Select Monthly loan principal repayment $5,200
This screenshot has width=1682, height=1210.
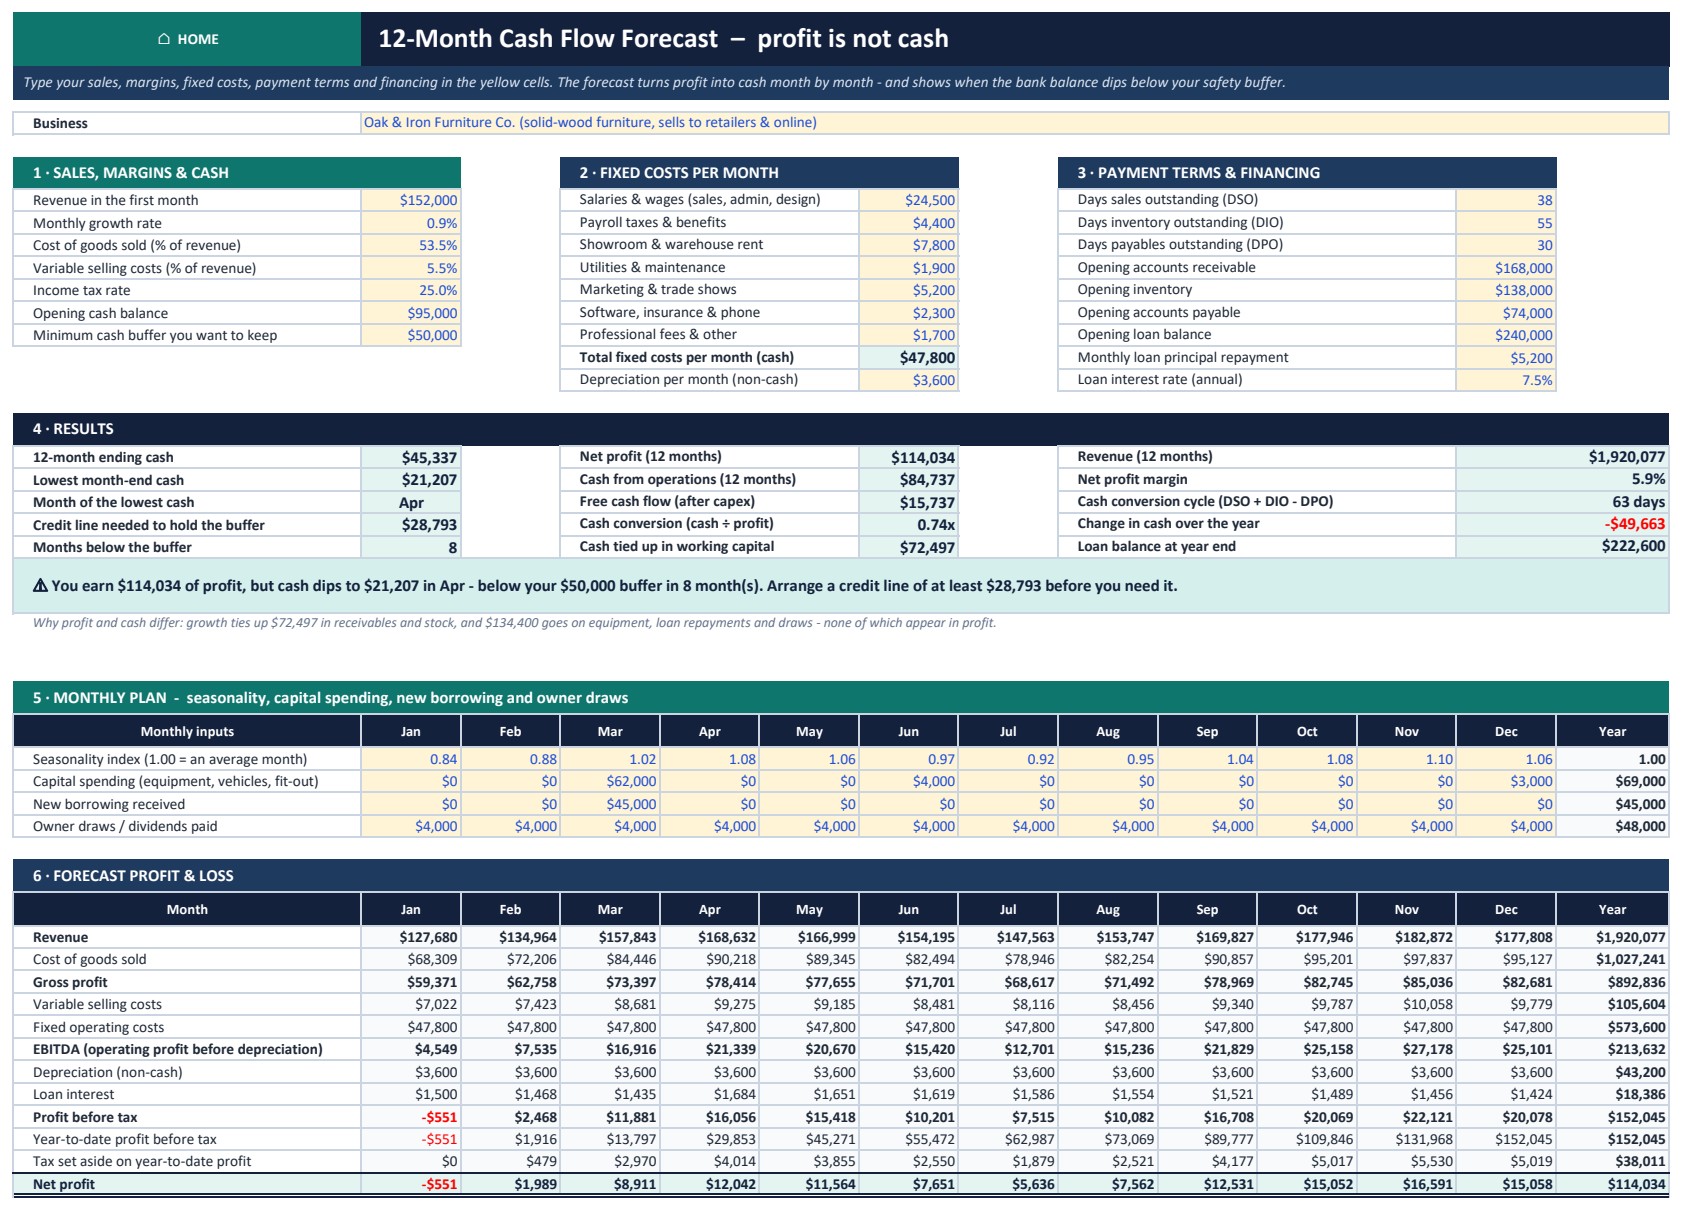pos(1506,358)
